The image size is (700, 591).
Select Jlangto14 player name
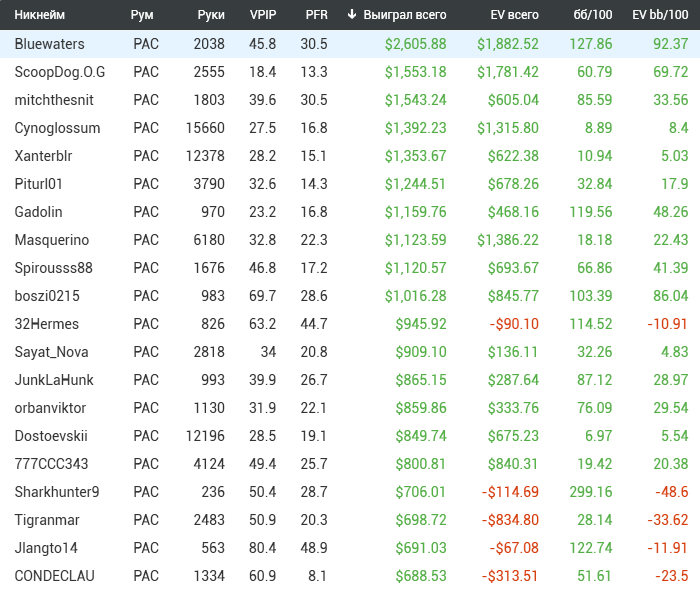pos(46,548)
